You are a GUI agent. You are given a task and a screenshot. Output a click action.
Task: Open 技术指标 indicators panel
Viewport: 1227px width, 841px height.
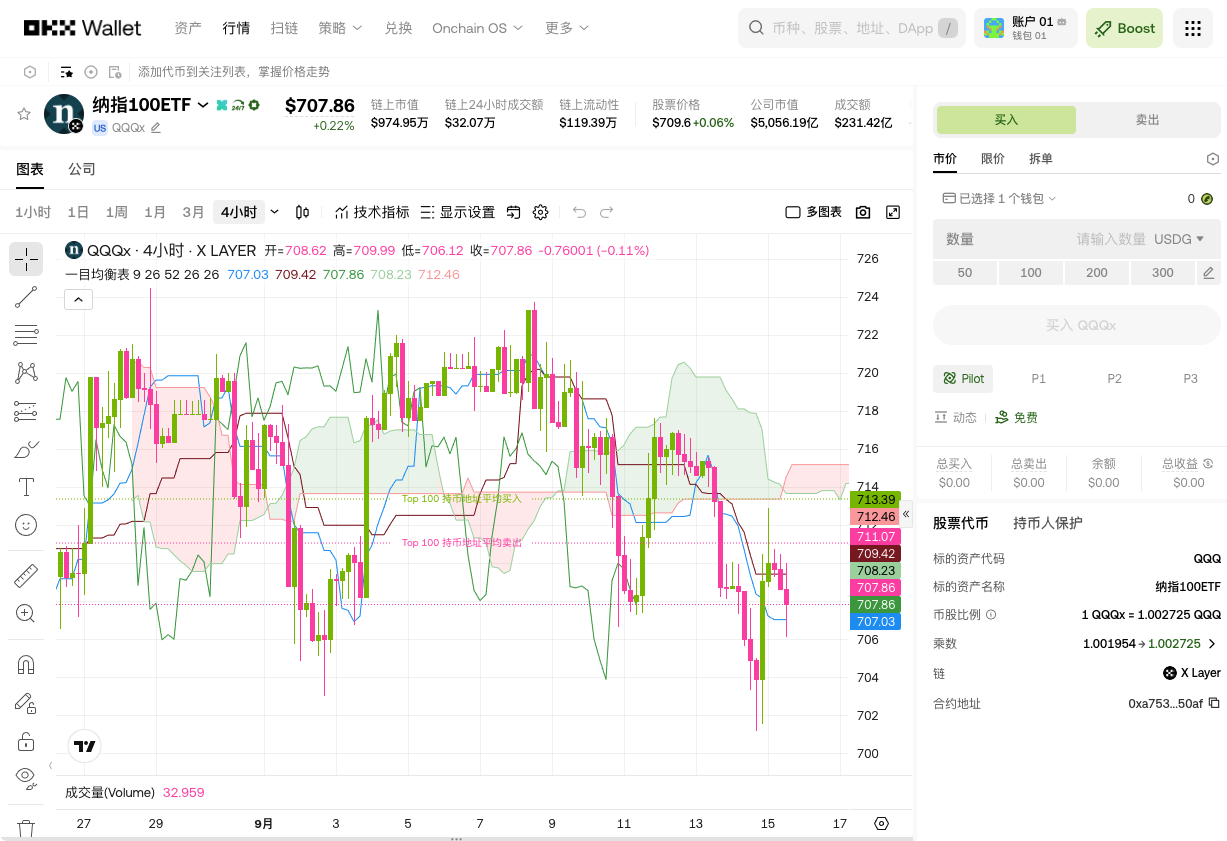[x=372, y=212]
